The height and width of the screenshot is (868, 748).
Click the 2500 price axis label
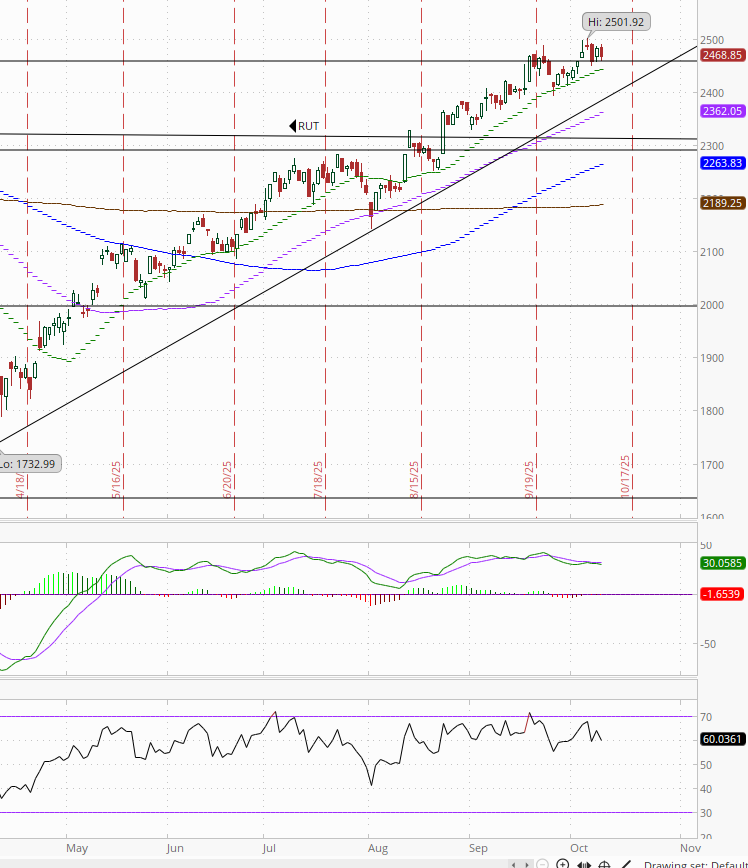(712, 40)
